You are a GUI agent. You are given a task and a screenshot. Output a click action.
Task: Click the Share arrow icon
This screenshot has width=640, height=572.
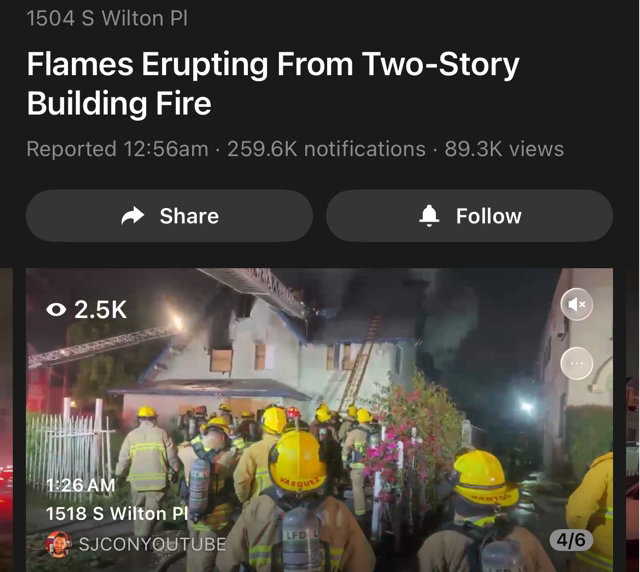click(x=133, y=216)
